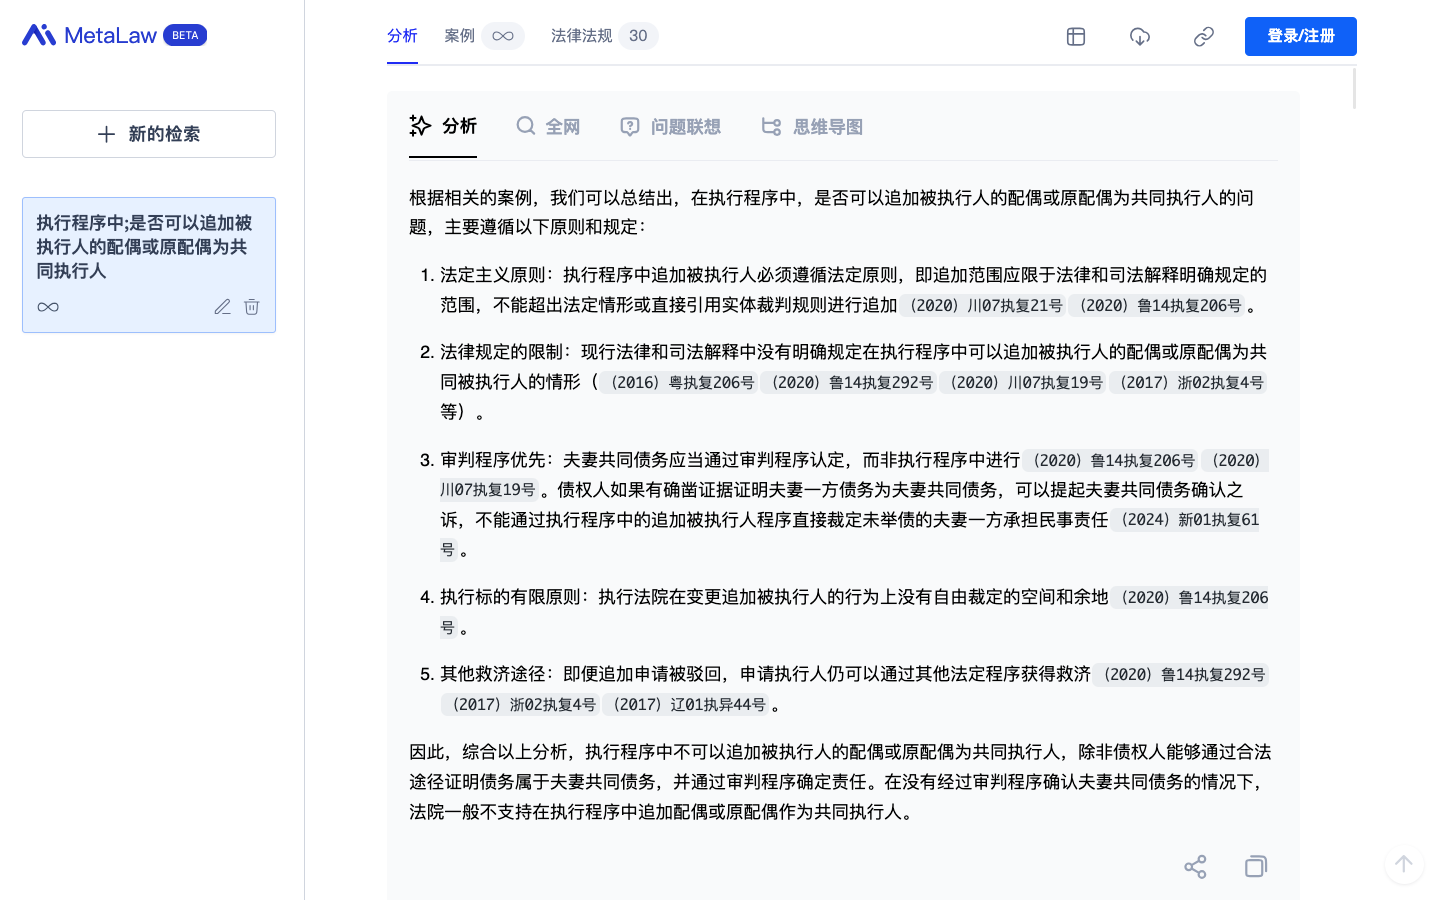The image size is (1440, 900).
Task: Click the 登录/注册 button
Action: coord(1300,36)
